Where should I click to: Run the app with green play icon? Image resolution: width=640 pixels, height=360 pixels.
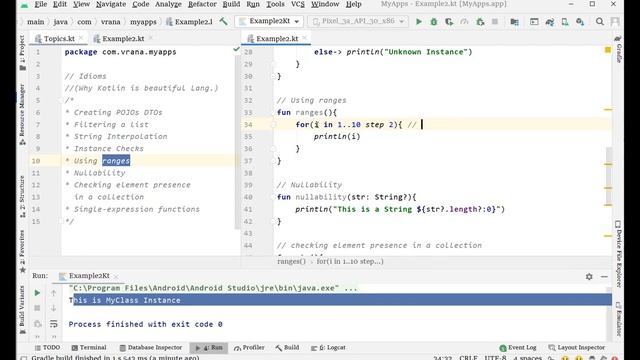(x=418, y=22)
